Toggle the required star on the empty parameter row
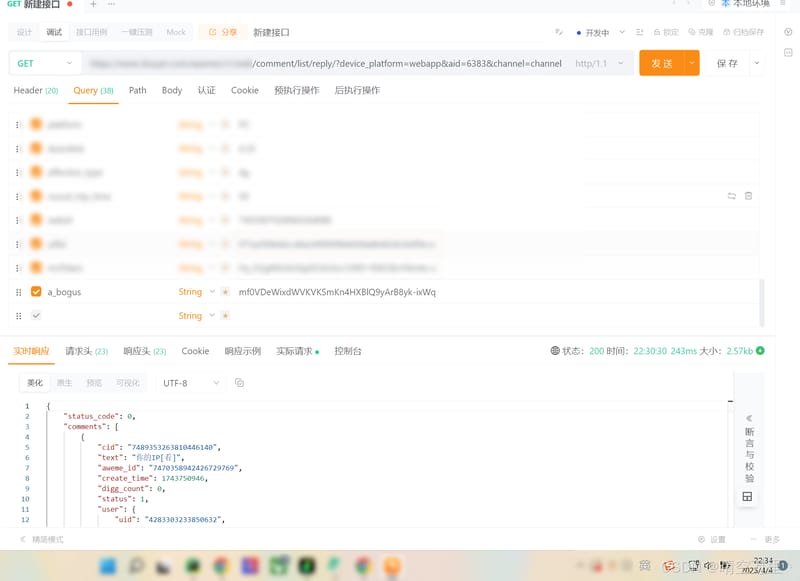The image size is (800, 581). [225, 316]
